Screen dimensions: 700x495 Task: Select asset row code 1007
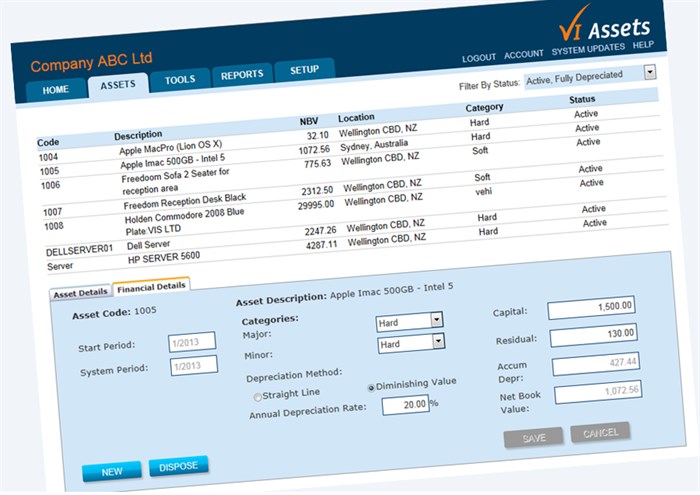52,212
